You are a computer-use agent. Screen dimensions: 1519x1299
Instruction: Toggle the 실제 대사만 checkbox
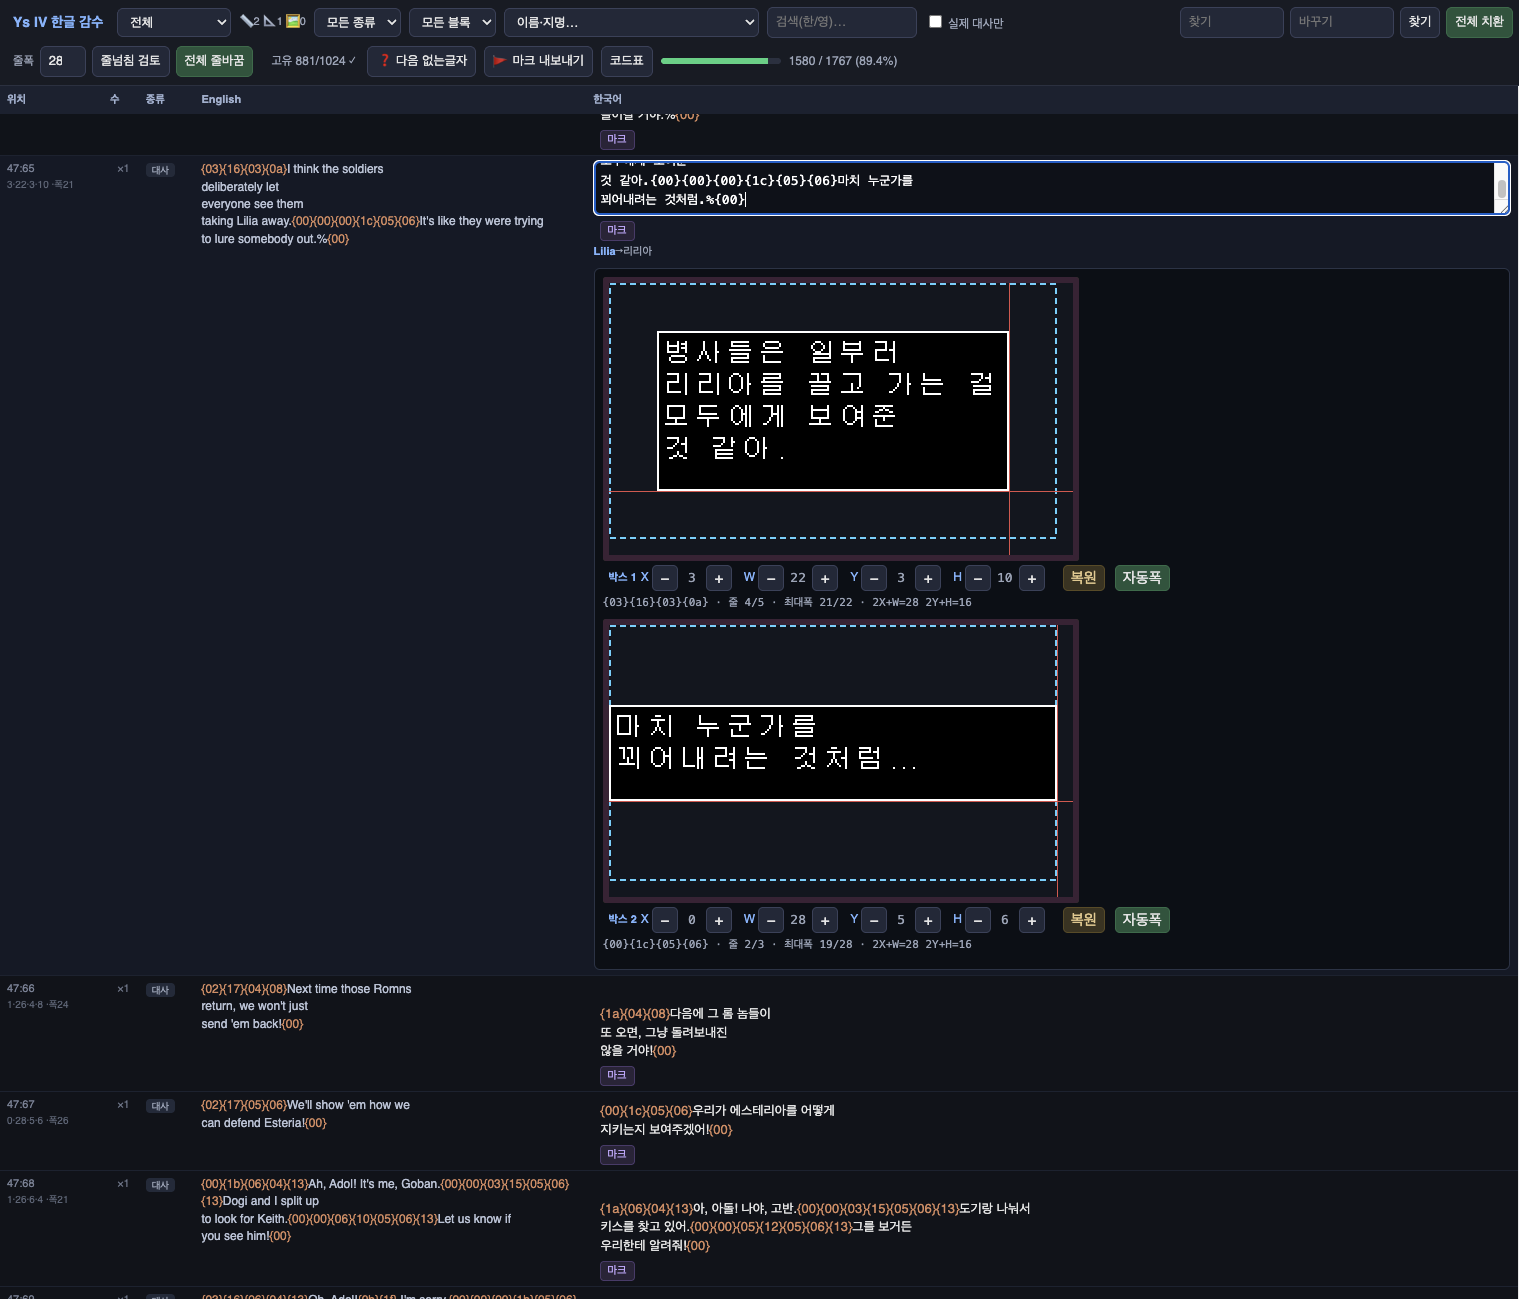[x=935, y=21]
